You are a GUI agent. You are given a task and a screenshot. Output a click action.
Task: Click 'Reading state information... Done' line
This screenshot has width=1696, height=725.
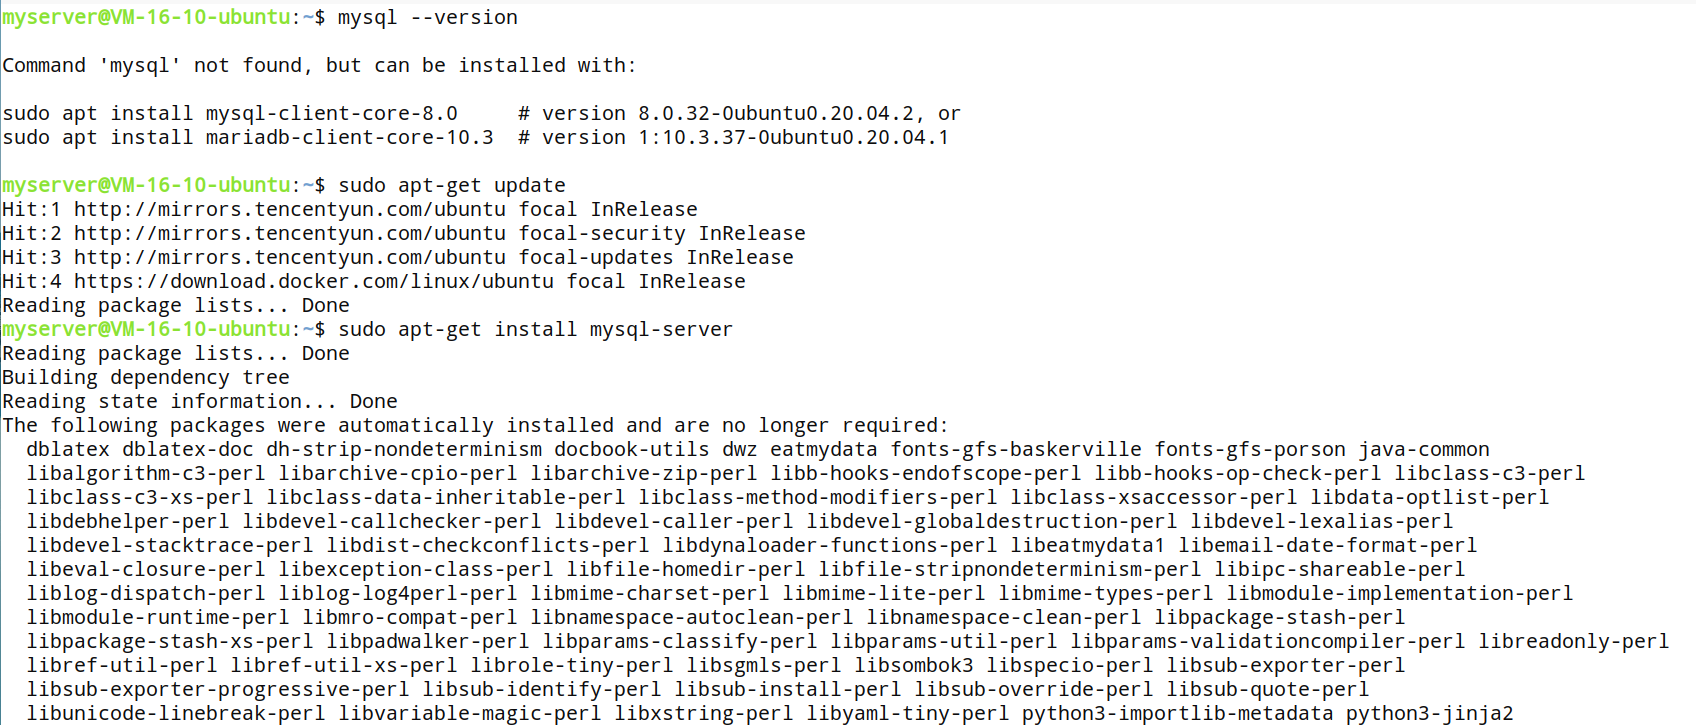pyautogui.click(x=200, y=401)
